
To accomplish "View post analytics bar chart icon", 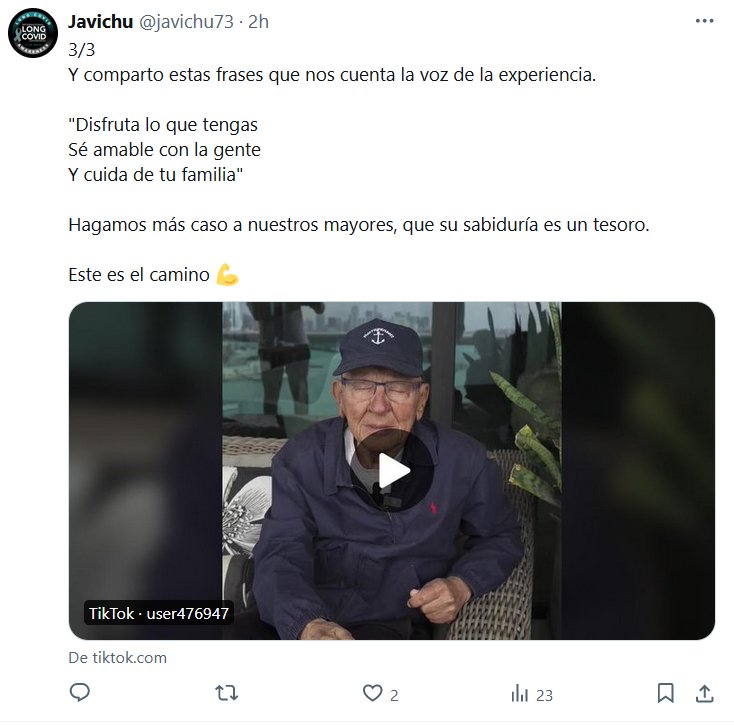I will pyautogui.click(x=520, y=693).
